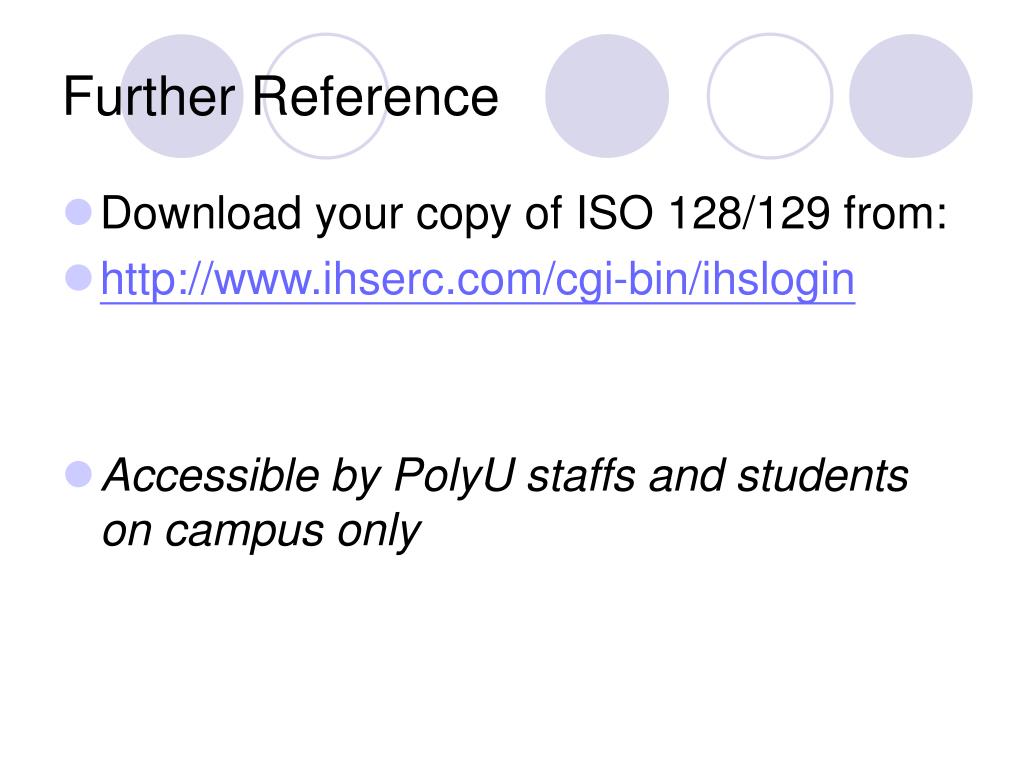Image resolution: width=1024 pixels, height=768 pixels.
Task: Click the "128/129" number text
Action: tap(749, 214)
